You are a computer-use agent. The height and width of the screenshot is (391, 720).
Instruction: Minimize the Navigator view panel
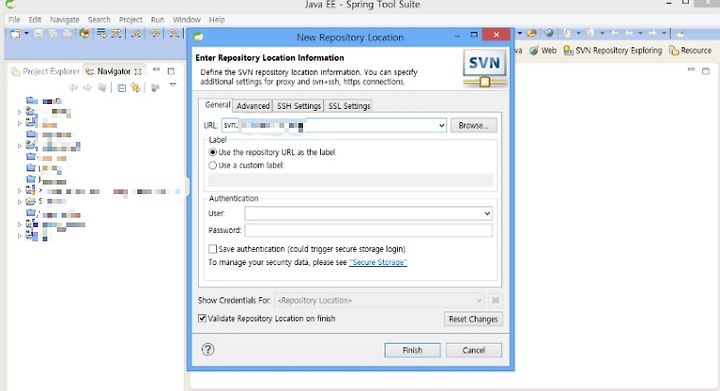click(157, 70)
